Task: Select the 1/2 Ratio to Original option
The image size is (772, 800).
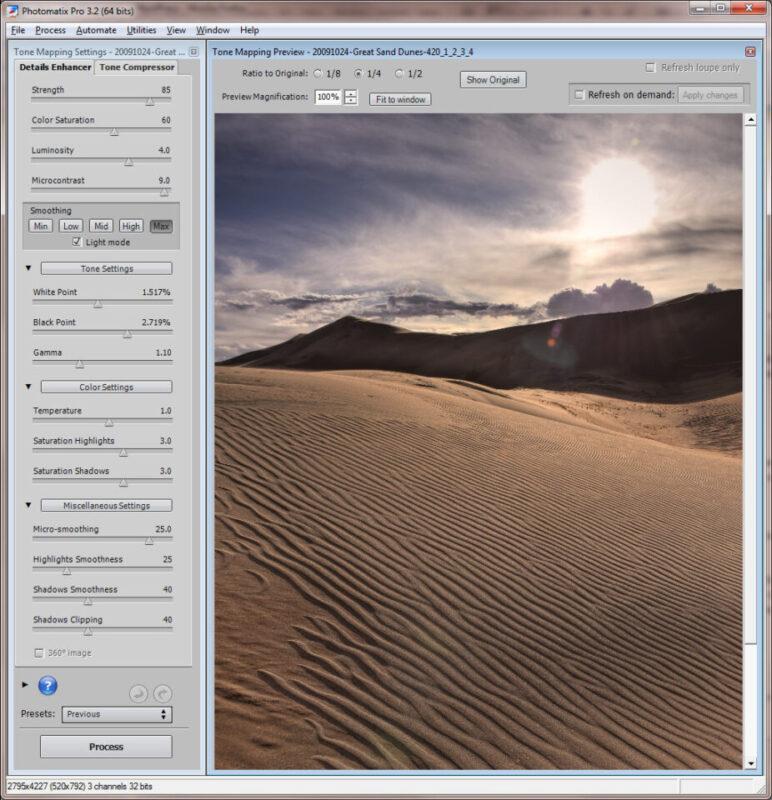Action: pos(399,74)
